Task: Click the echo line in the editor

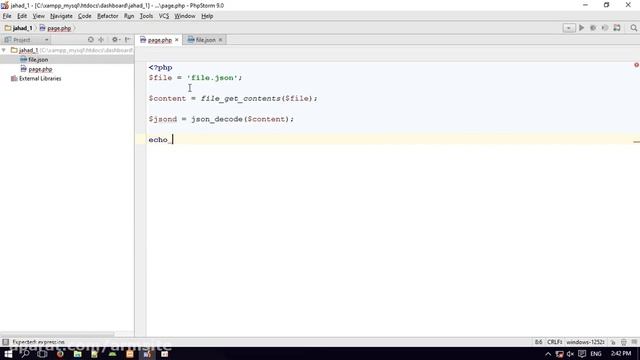Action: (x=158, y=140)
